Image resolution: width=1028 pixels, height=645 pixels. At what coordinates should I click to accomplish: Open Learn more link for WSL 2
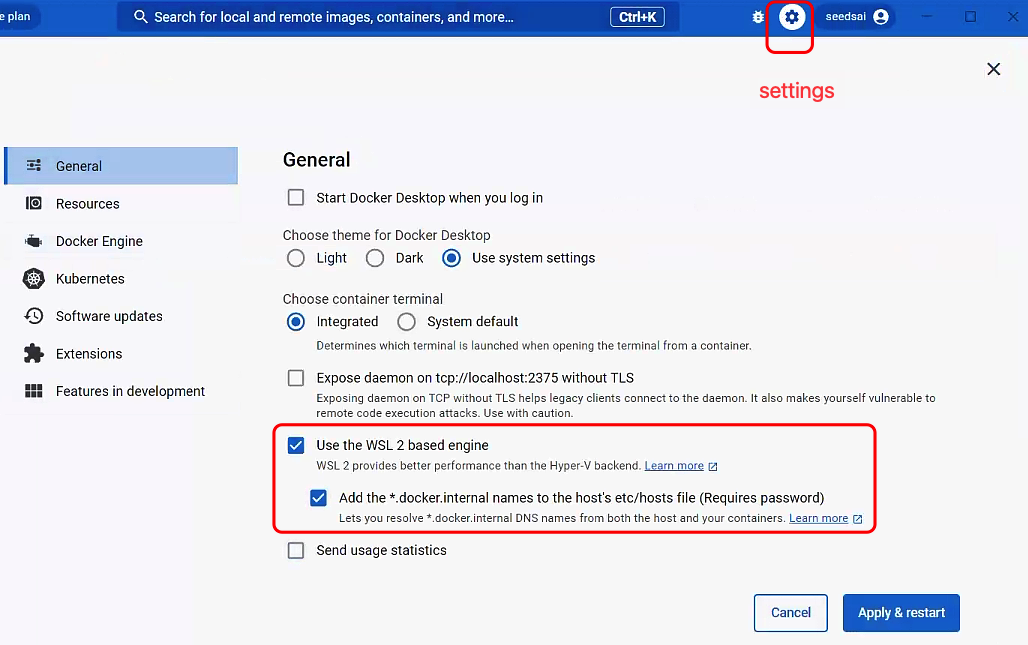[674, 465]
